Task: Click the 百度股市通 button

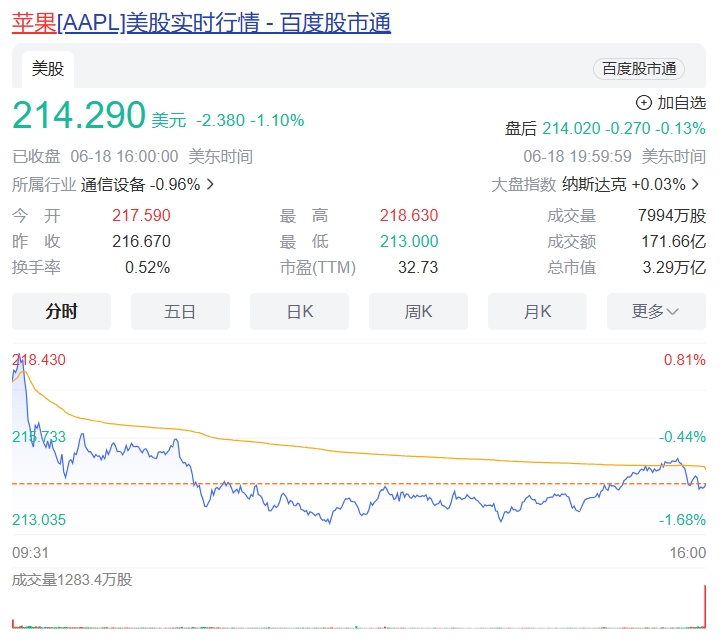Action: pos(639,69)
